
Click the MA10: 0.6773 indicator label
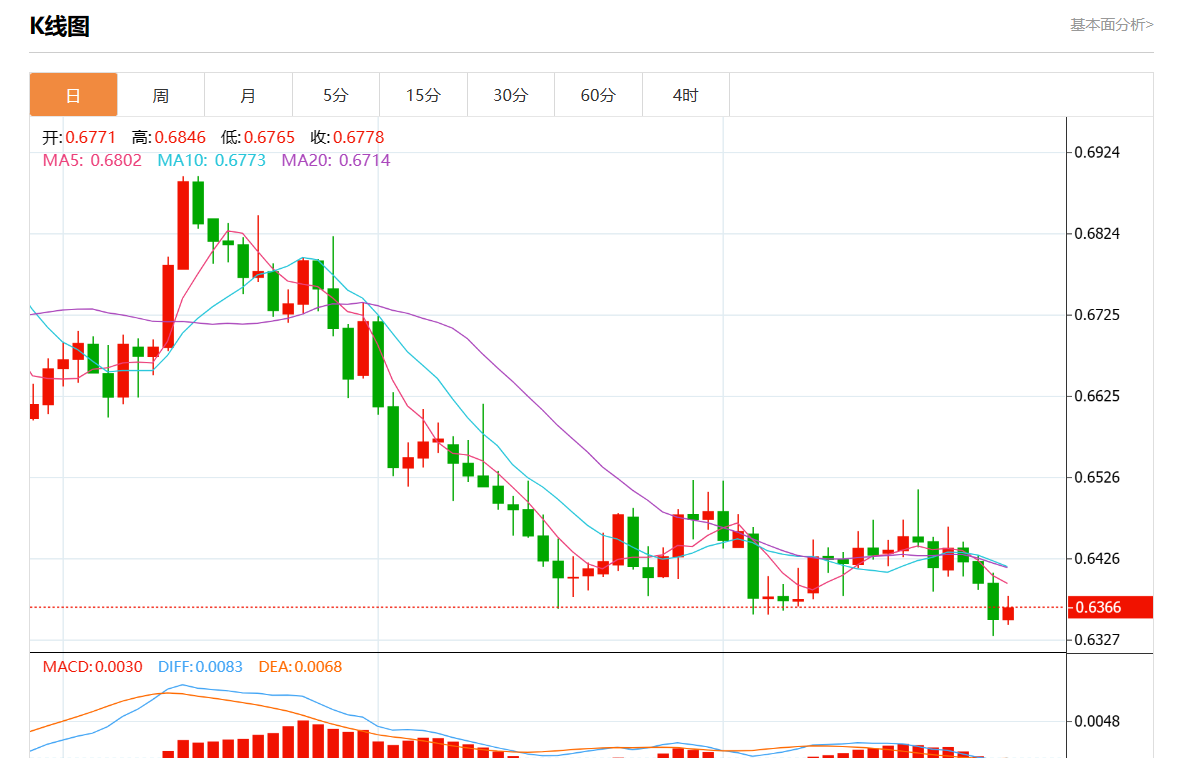(x=212, y=160)
